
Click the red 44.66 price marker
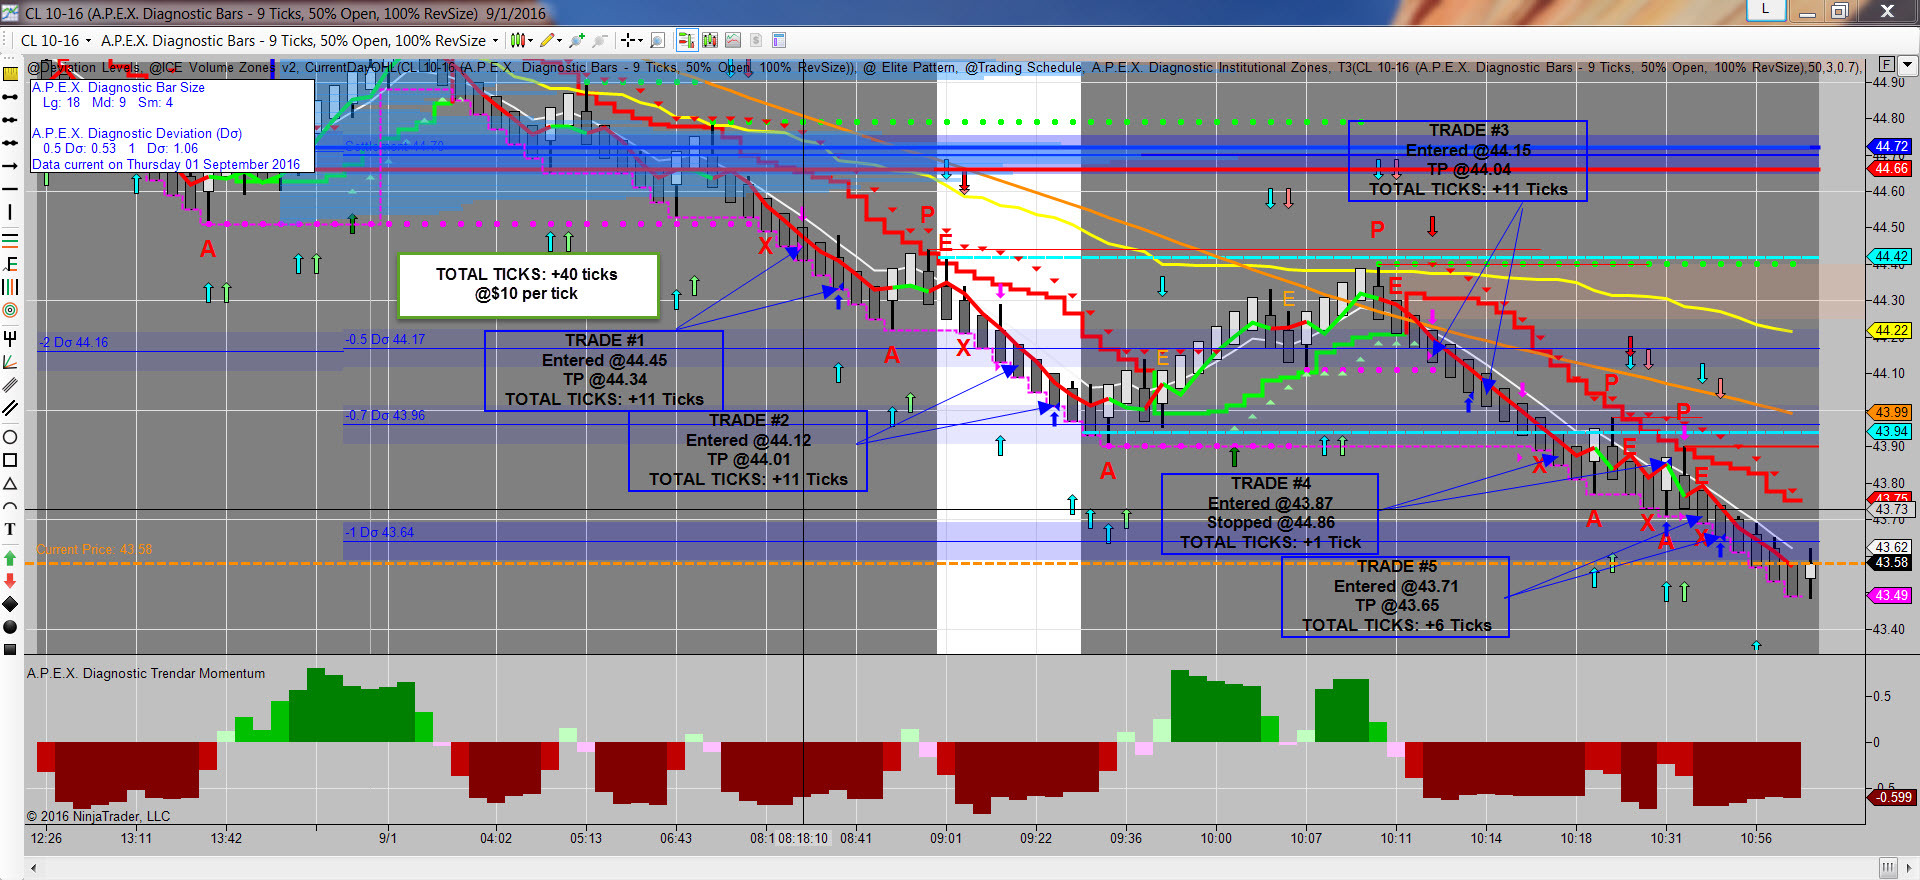click(x=1891, y=169)
